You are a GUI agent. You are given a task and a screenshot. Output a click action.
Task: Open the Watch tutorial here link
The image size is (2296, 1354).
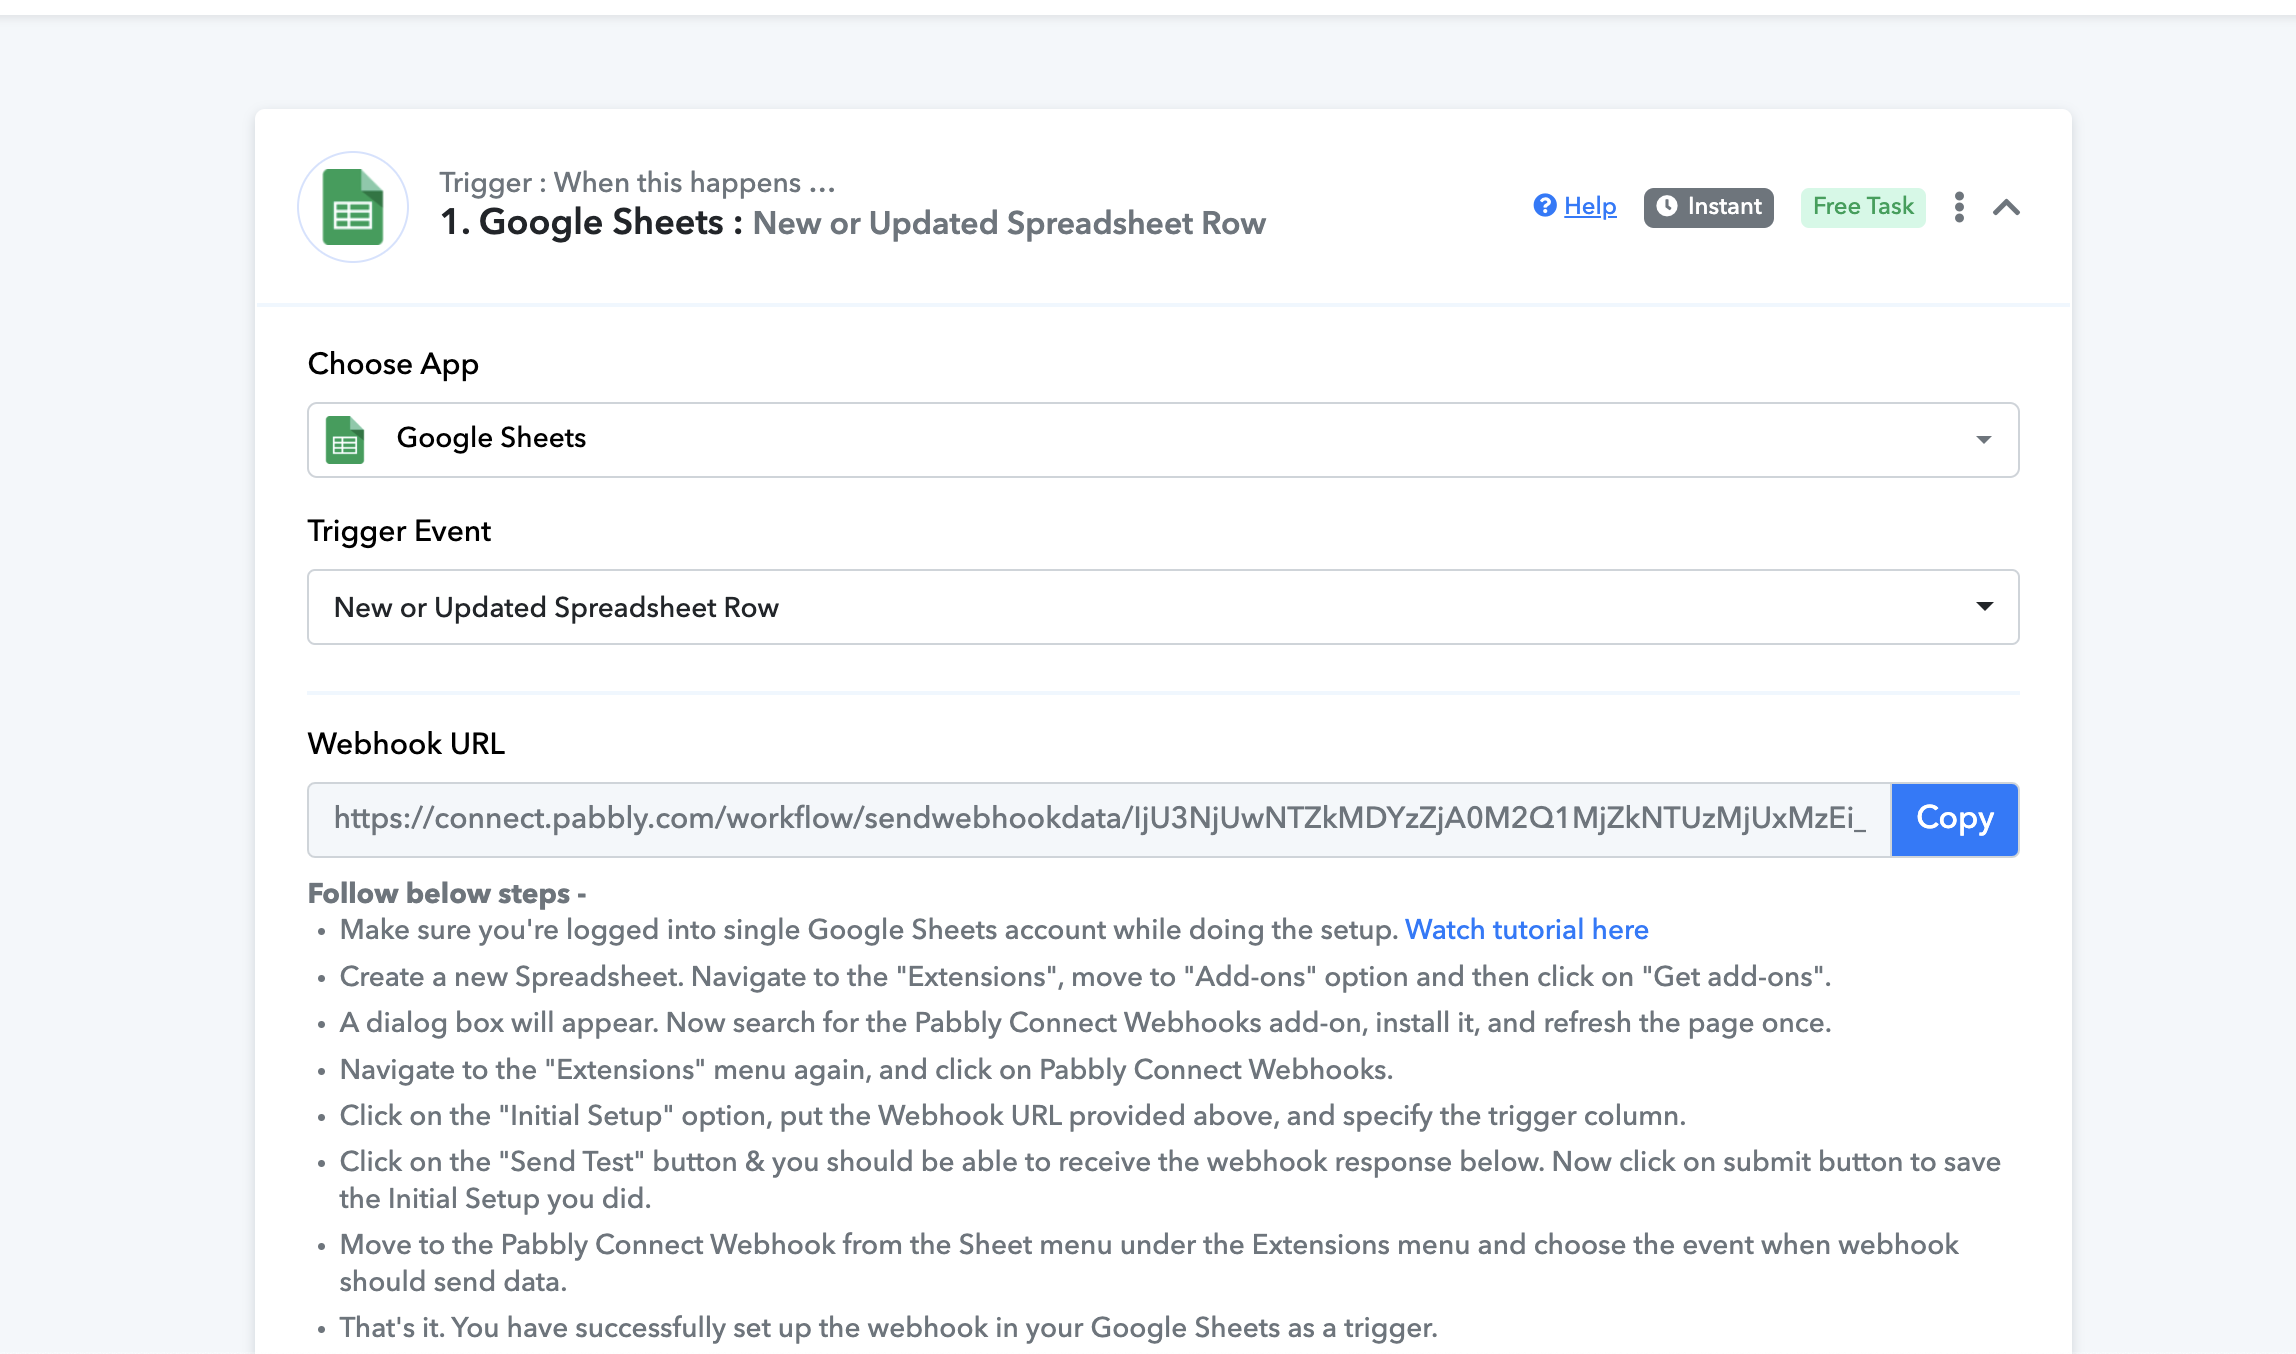pyautogui.click(x=1527, y=929)
